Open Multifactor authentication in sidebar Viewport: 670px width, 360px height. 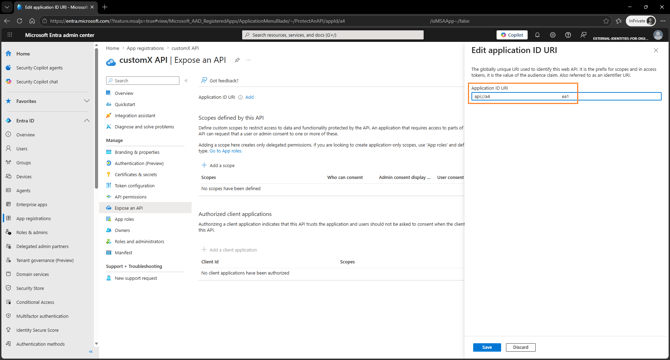point(42,316)
